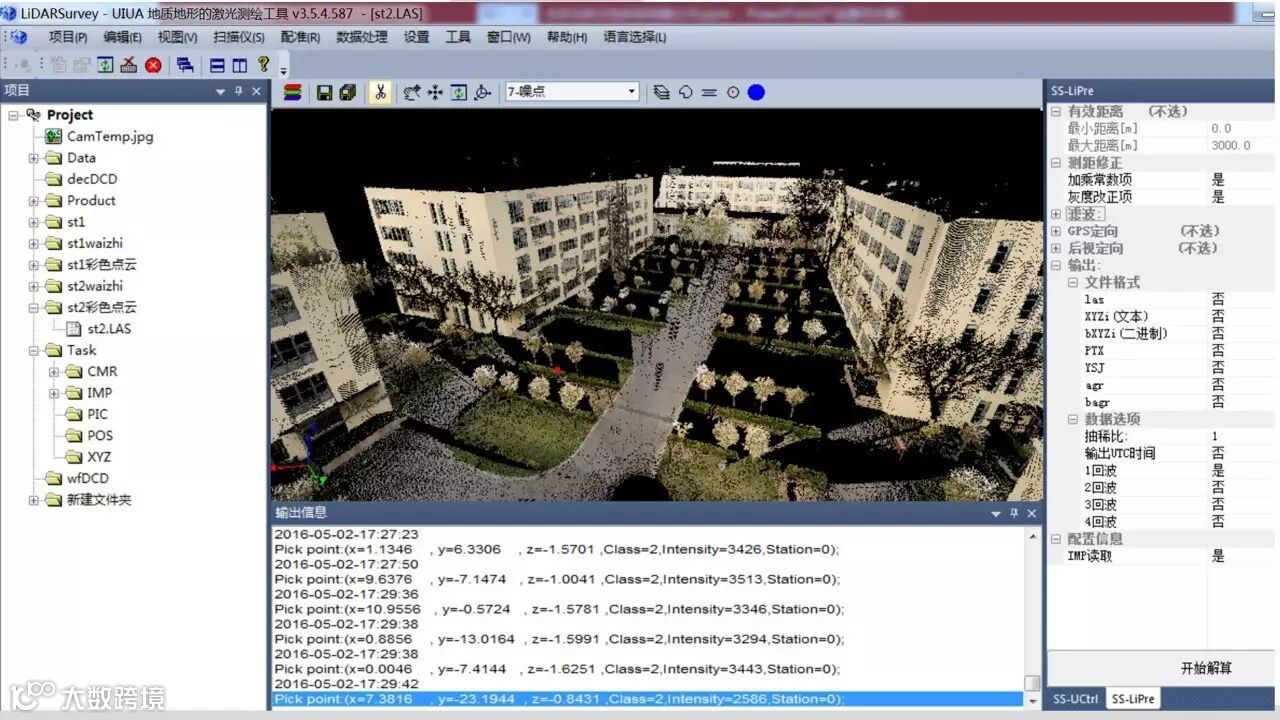Open help with the yellow question mark icon

[264, 64]
